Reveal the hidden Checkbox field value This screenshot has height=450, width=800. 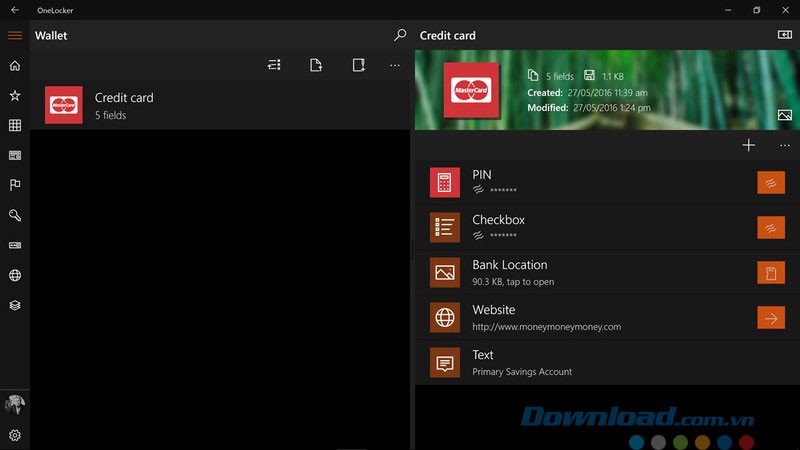coord(771,227)
